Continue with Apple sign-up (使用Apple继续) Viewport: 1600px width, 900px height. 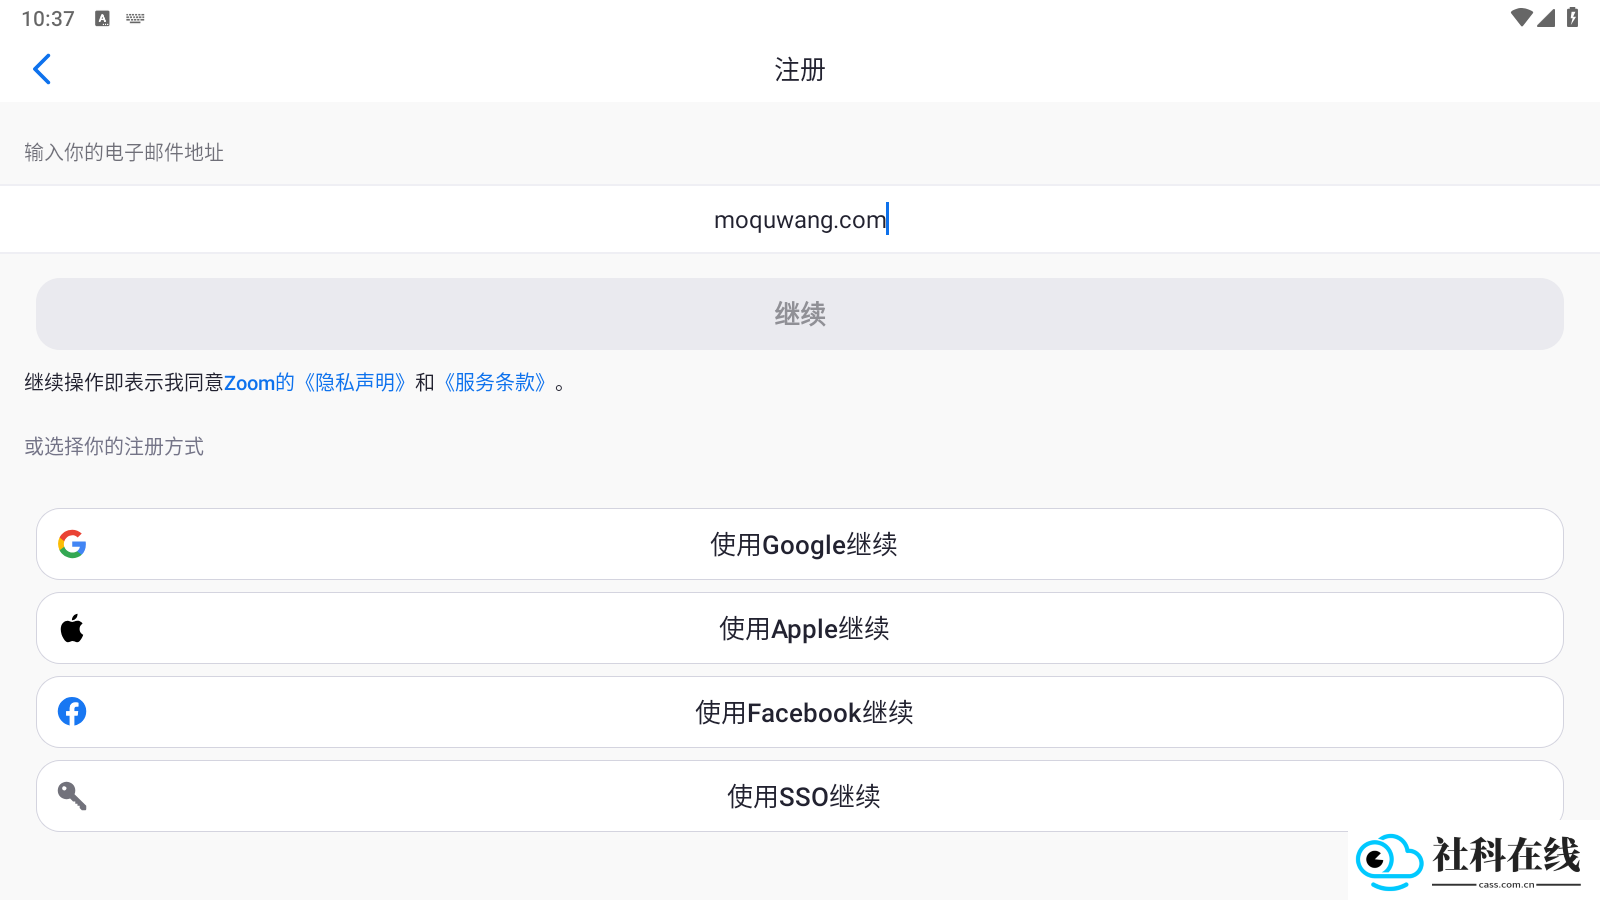point(800,628)
